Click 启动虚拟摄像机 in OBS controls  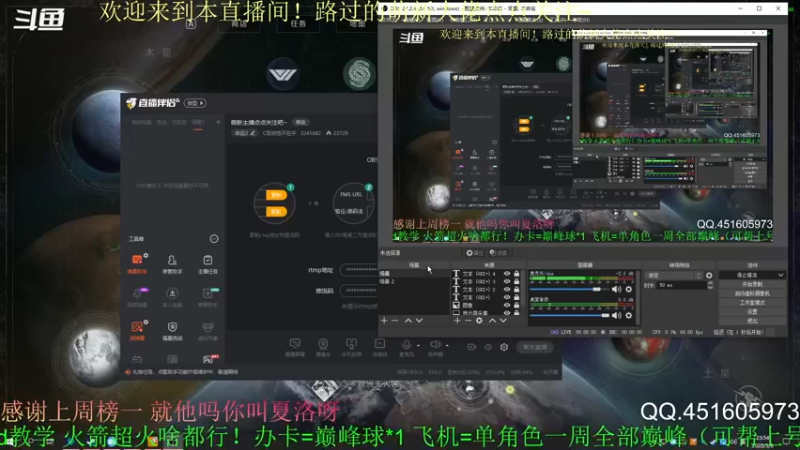point(753,293)
